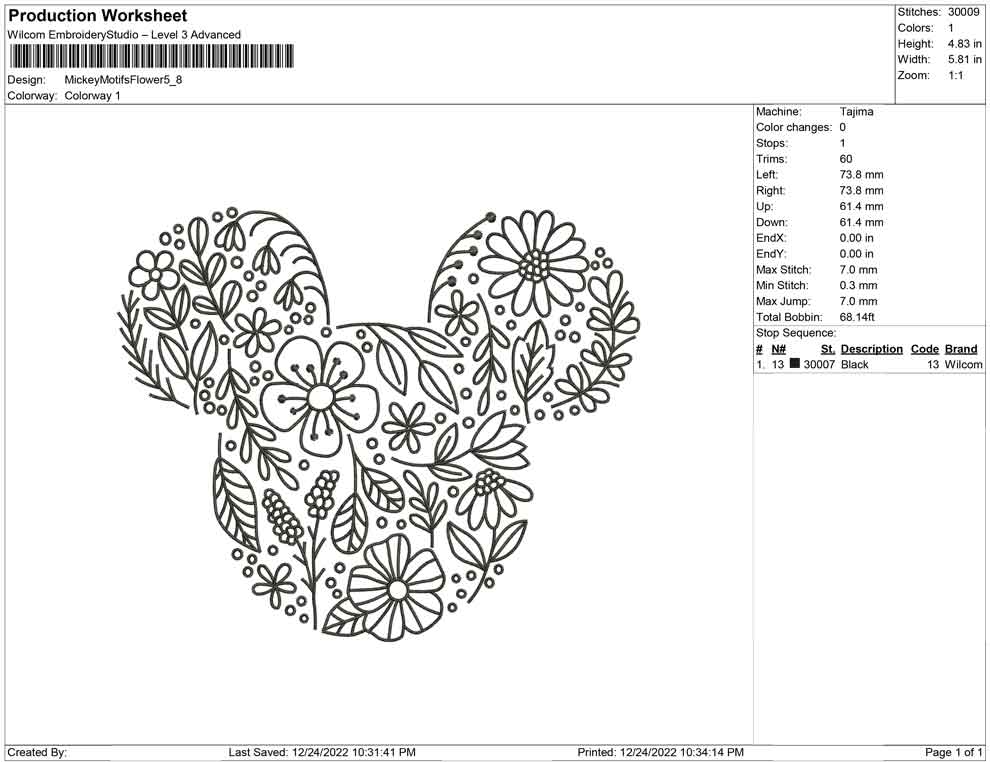
Task: Click the Wilcom brand cell
Action: click(x=963, y=365)
